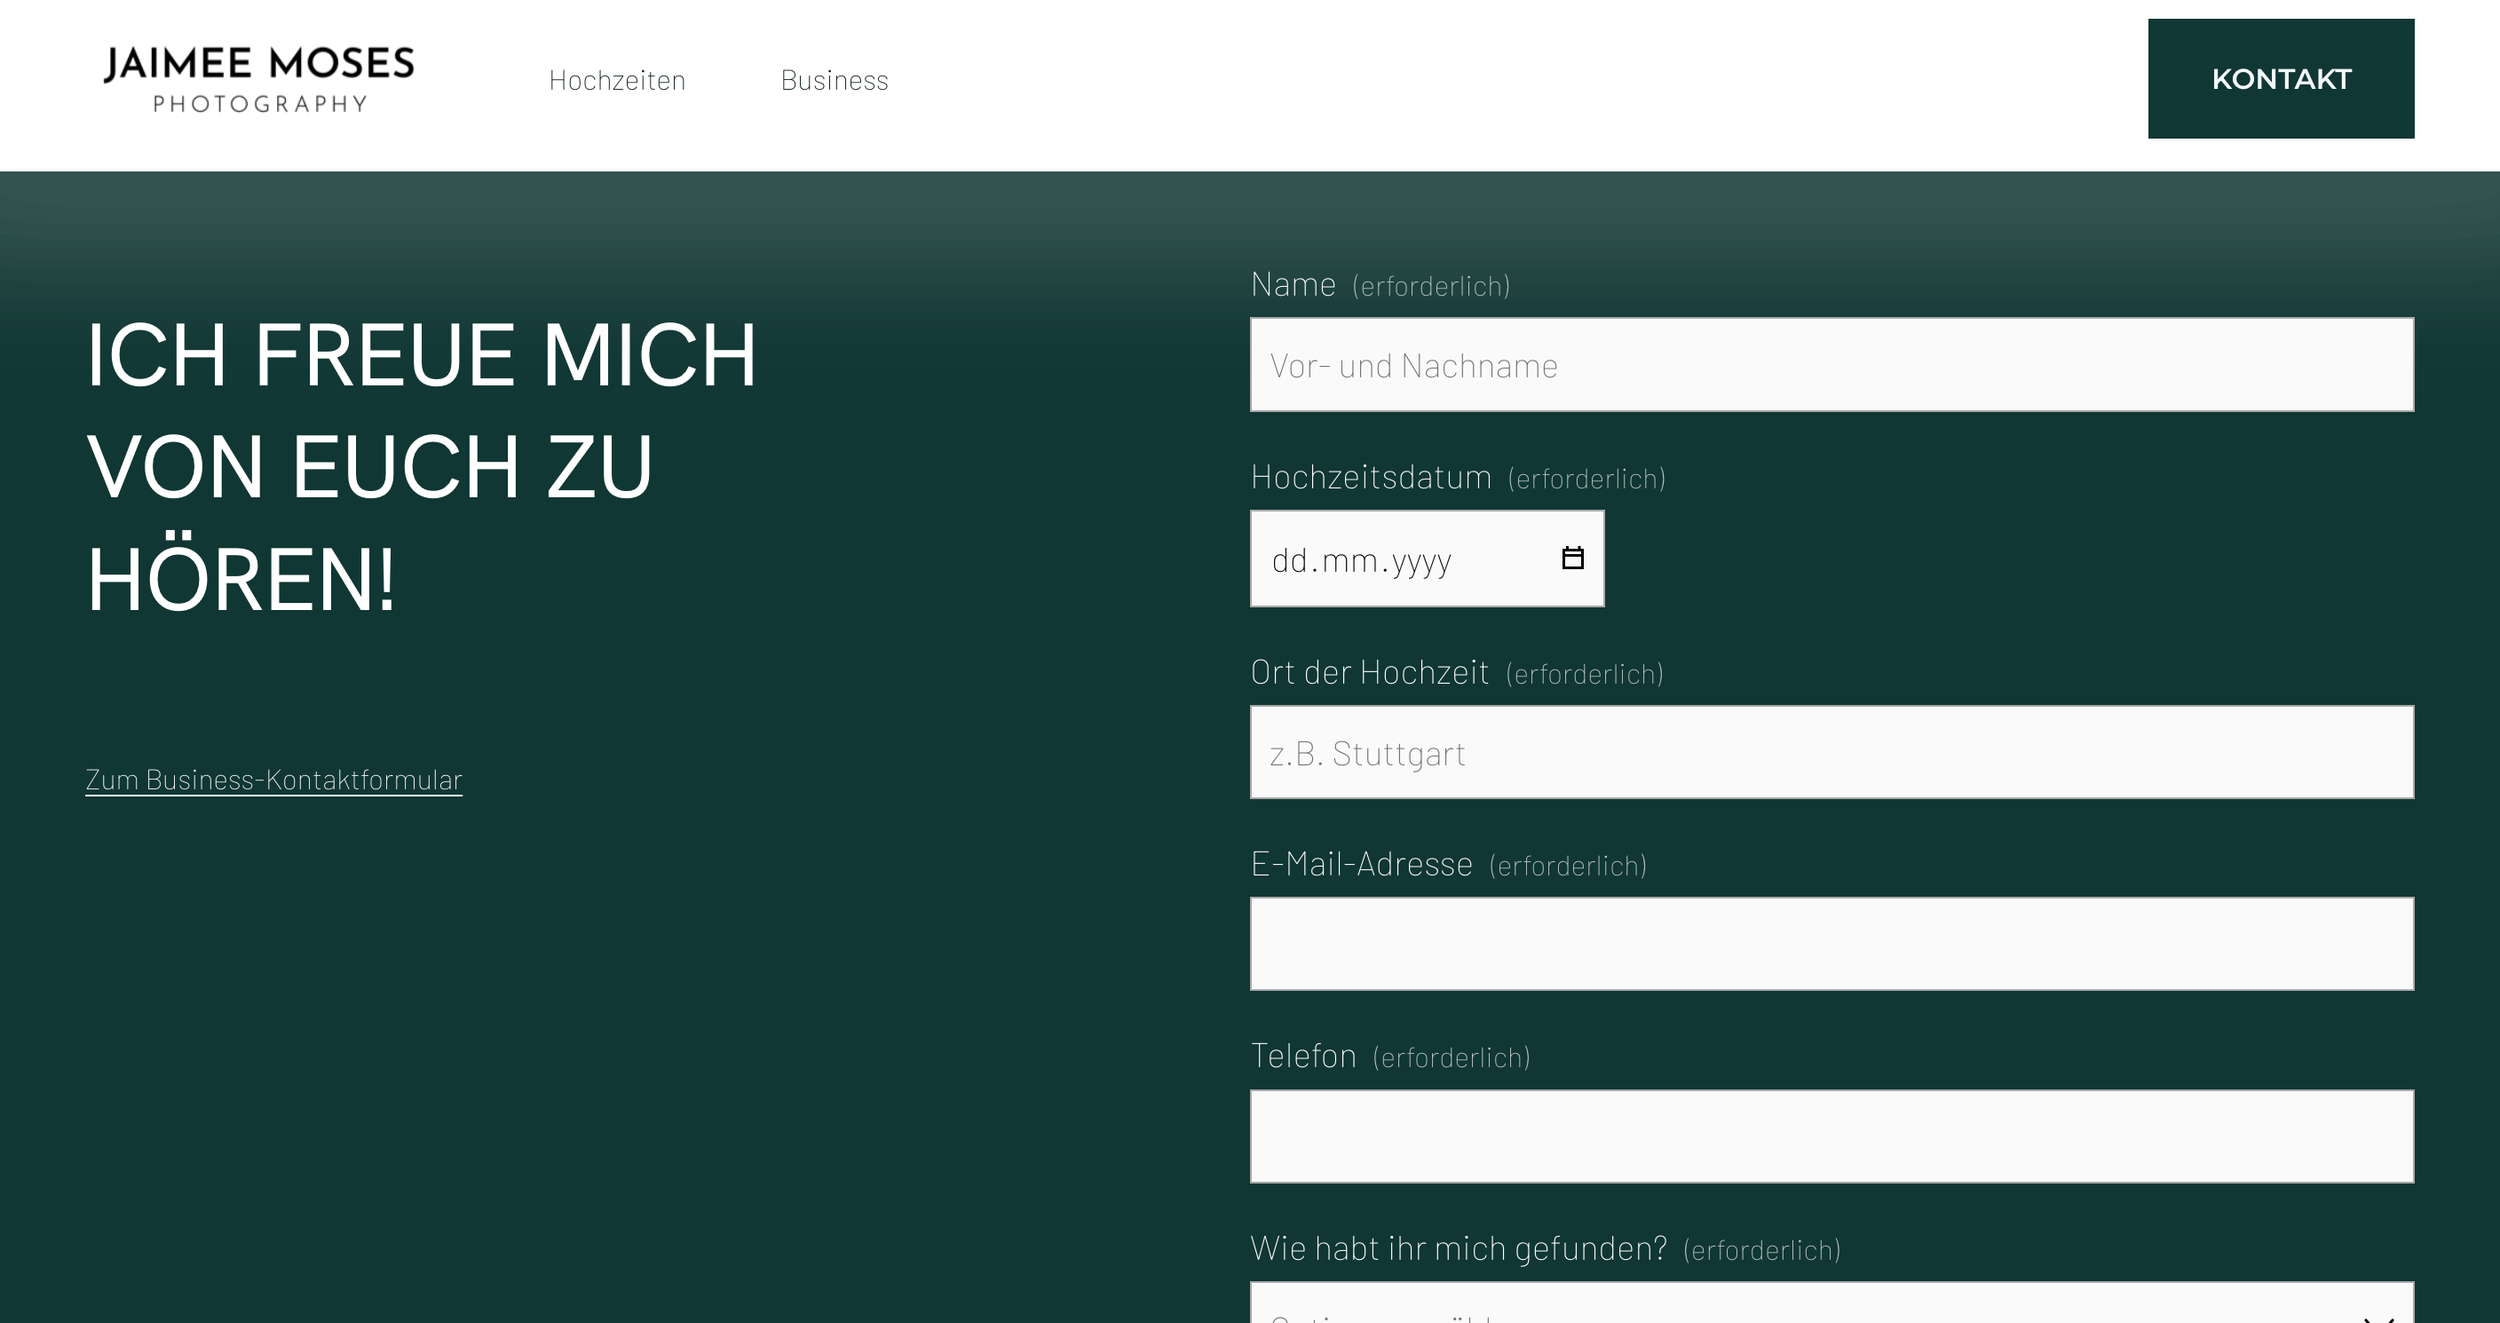Select the mm month segment of Hochzeitsdatum

1350,560
